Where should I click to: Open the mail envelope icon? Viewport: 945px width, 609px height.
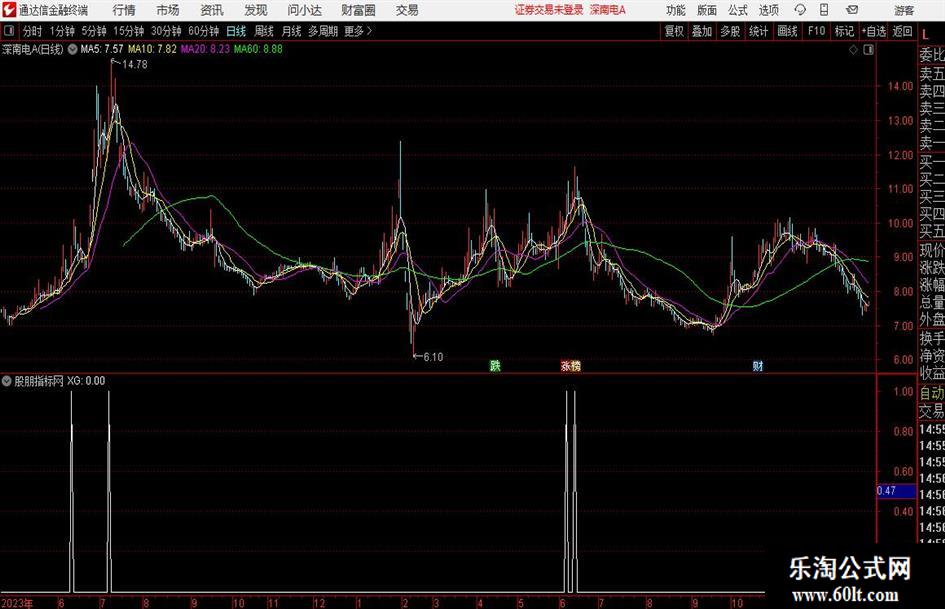(x=852, y=10)
